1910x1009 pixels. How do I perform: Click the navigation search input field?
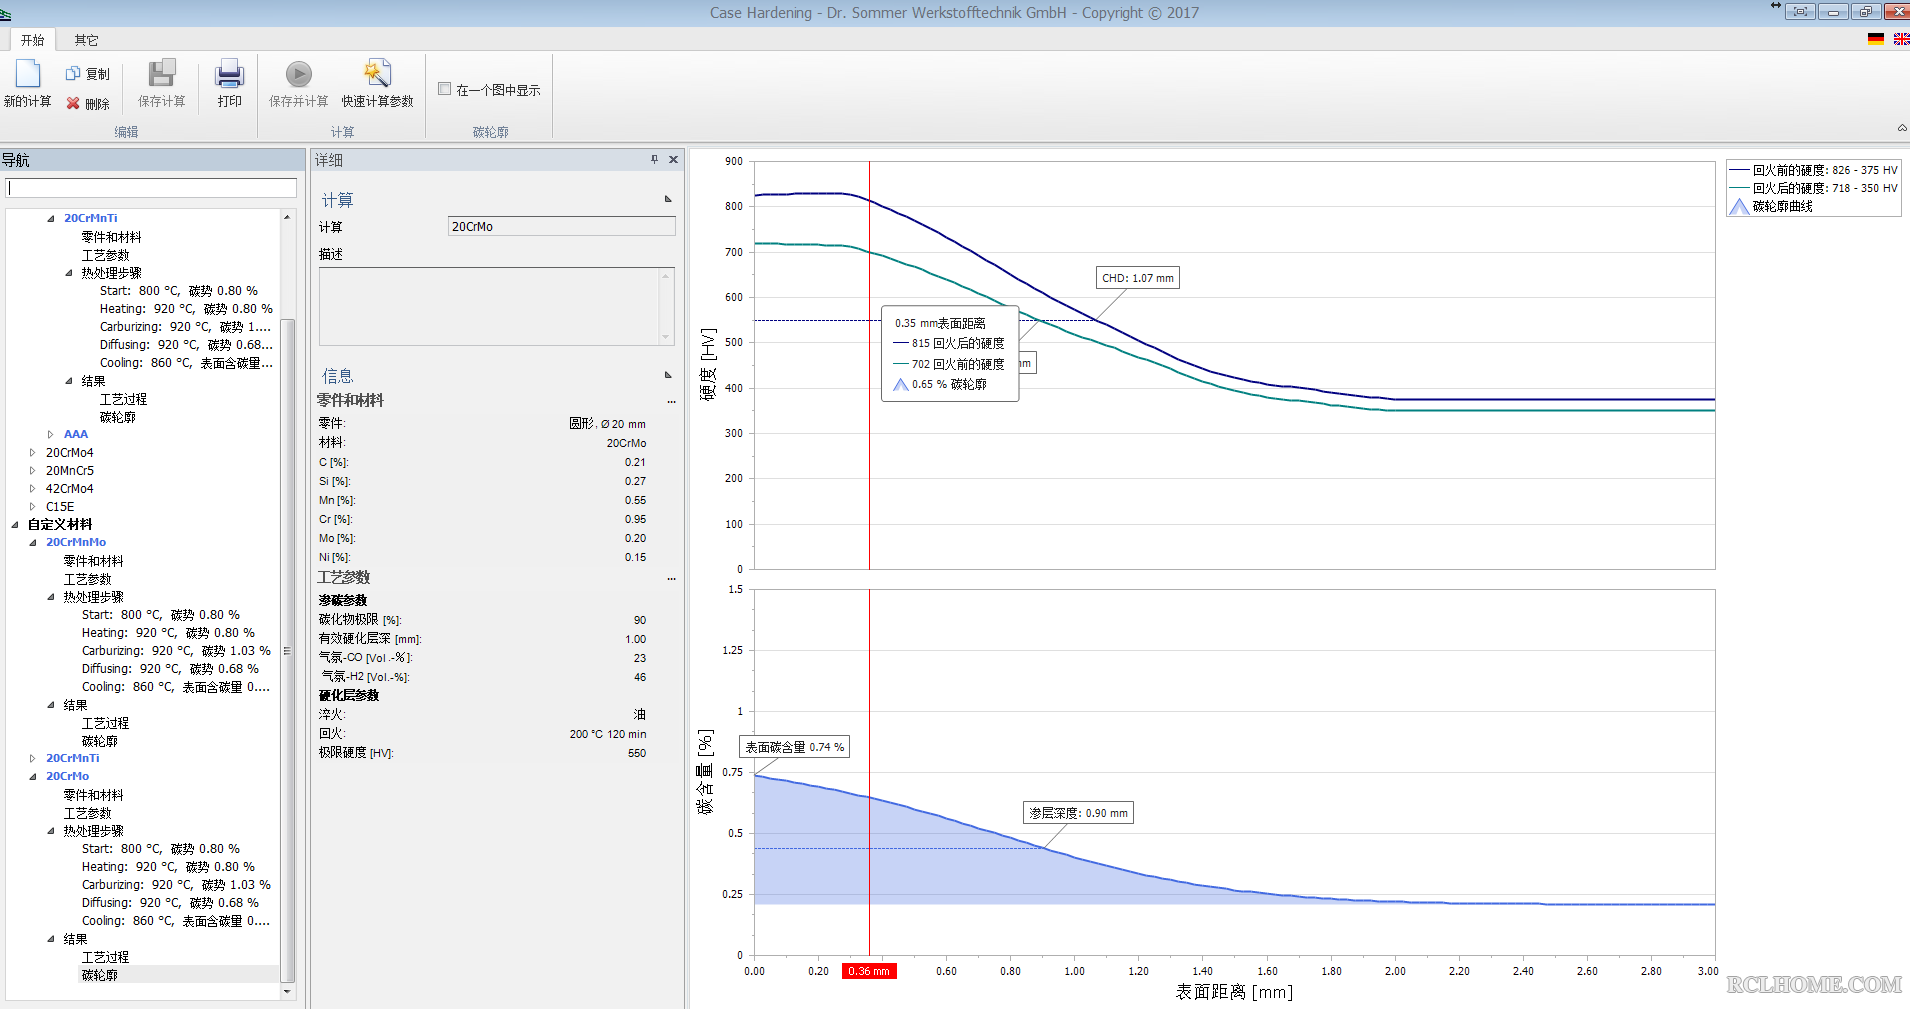151,188
